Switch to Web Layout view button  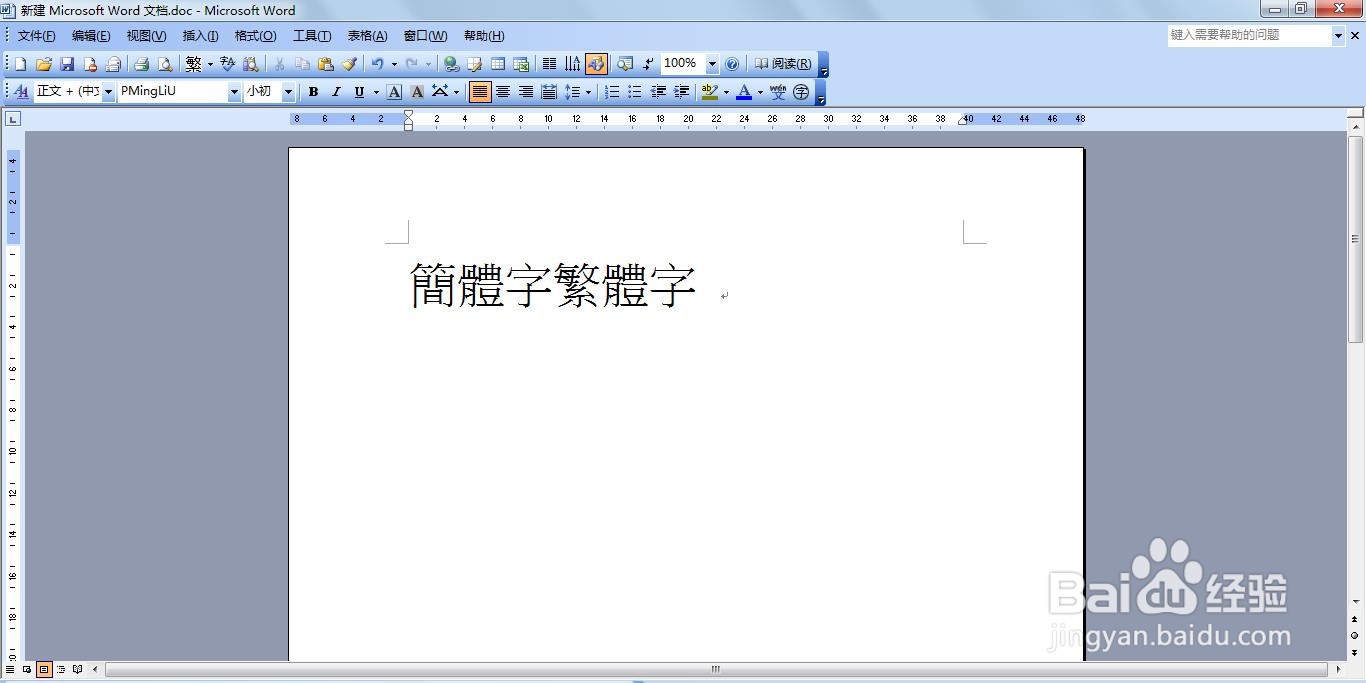(x=27, y=670)
